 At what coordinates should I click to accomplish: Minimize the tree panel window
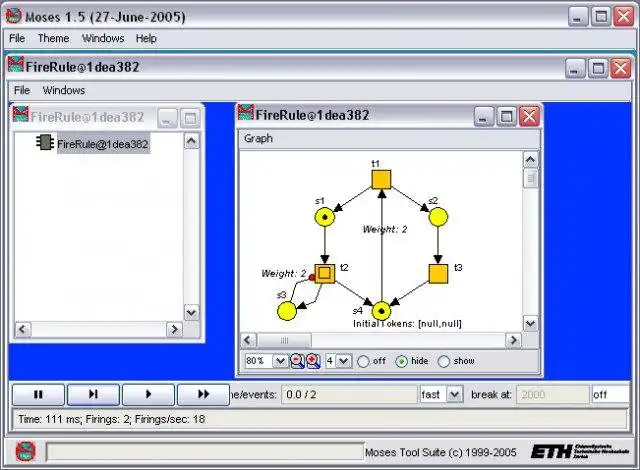click(x=167, y=119)
